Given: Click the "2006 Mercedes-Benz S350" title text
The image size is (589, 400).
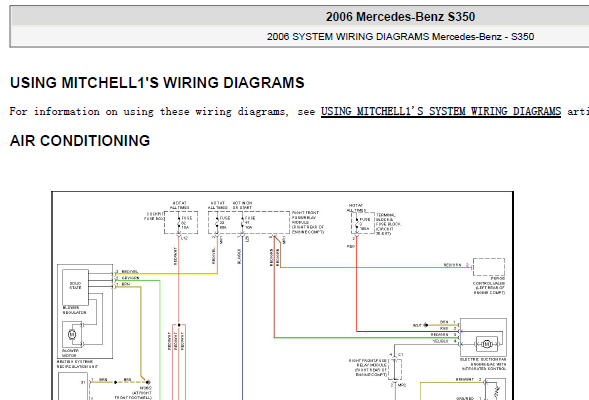Looking at the screenshot, I should coord(400,17).
